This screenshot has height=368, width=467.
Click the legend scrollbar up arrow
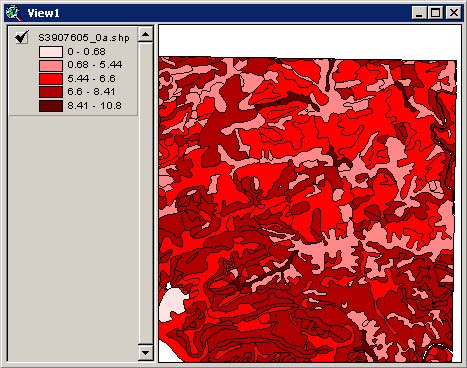click(146, 34)
